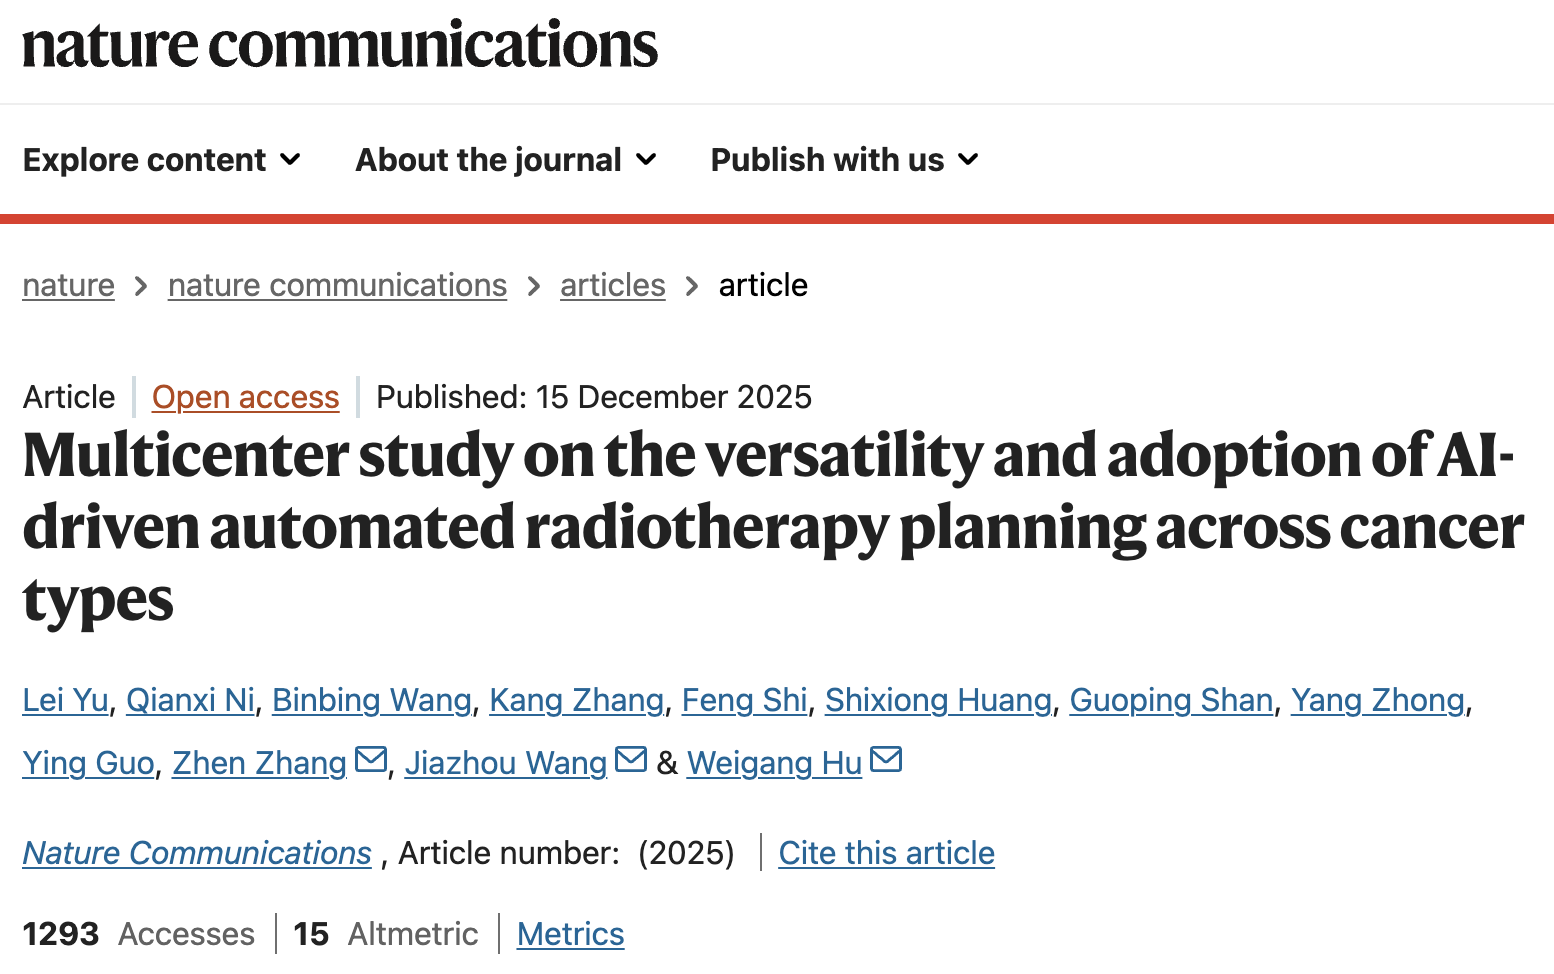
Task: Click author Yang Zhong's name
Action: pyautogui.click(x=1377, y=700)
